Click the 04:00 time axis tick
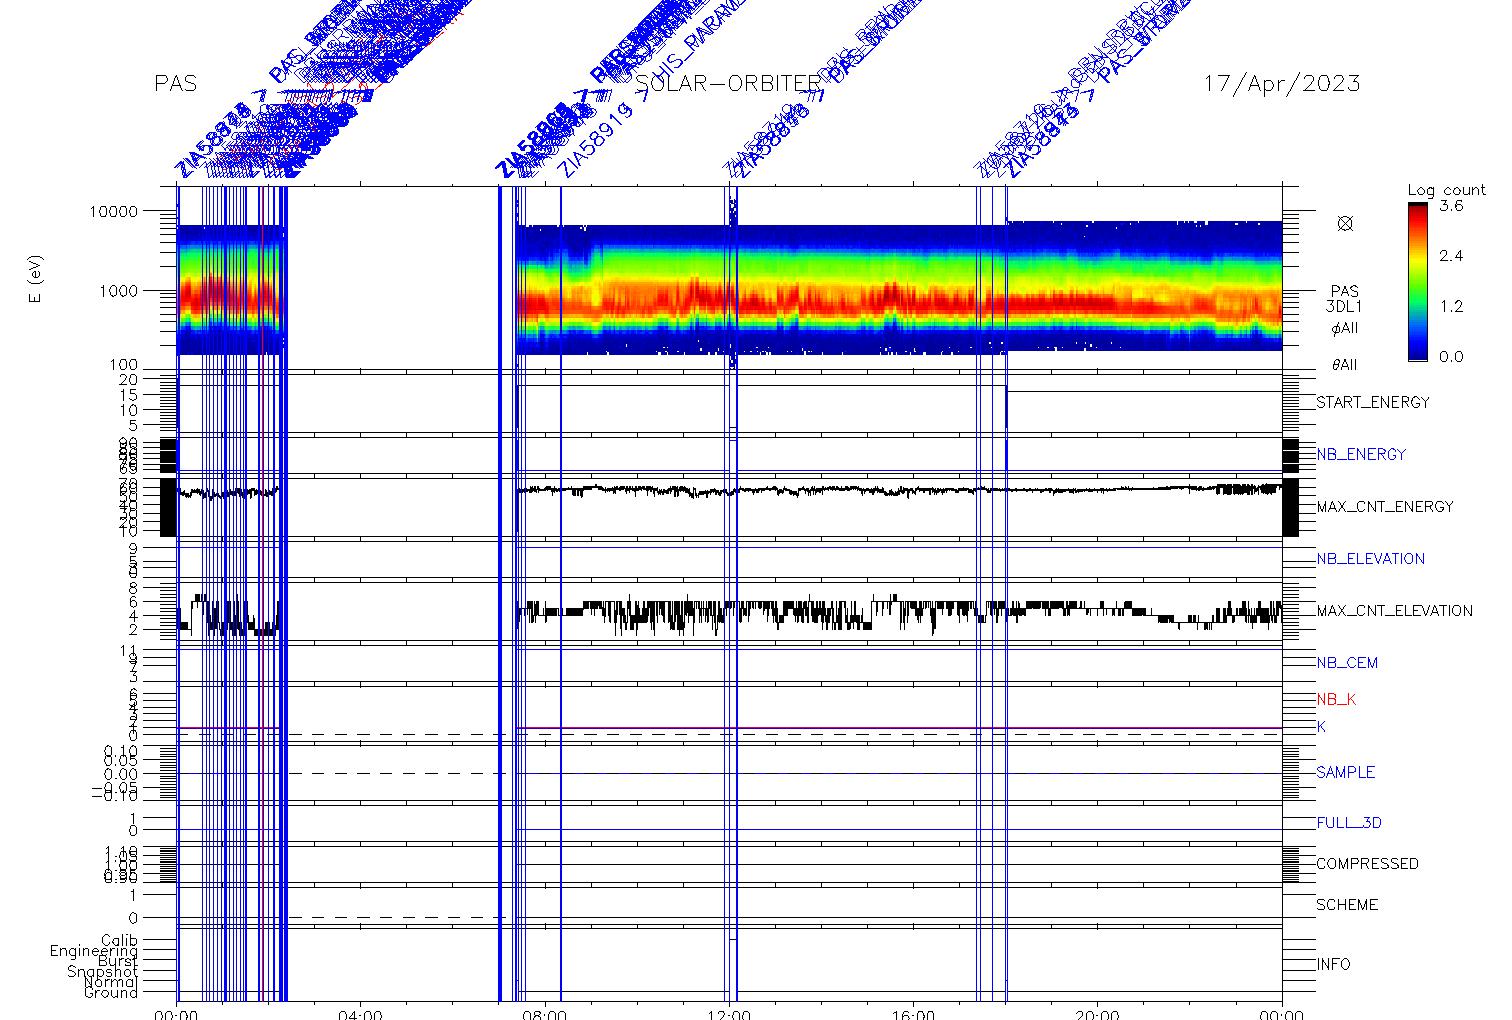The height and width of the screenshot is (1020, 1512). tap(361, 1014)
